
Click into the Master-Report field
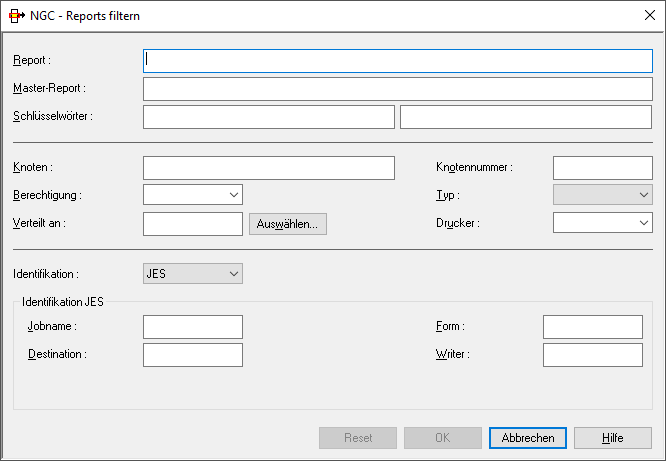click(x=398, y=89)
